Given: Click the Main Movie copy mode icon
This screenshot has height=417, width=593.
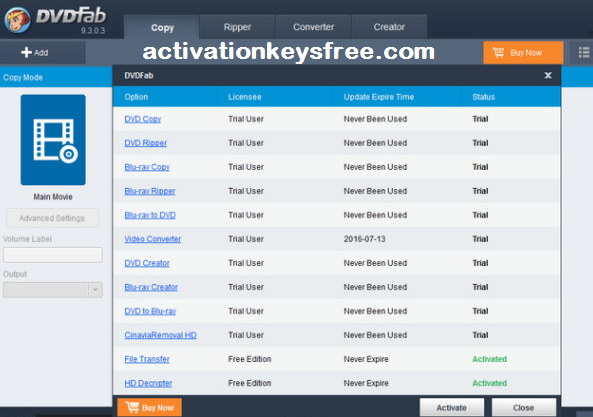Looking at the screenshot, I should coord(53,140).
